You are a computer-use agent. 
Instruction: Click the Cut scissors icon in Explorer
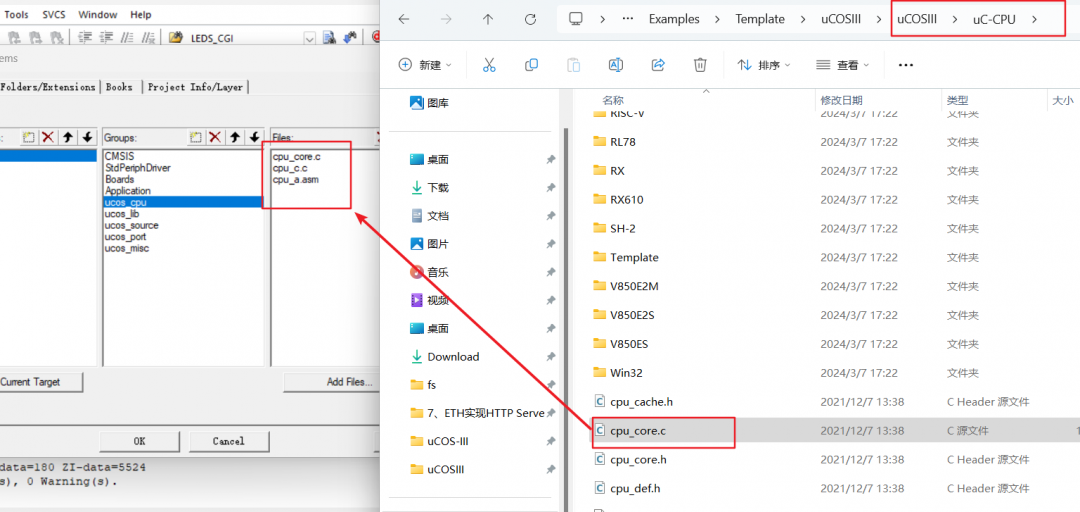pos(489,65)
